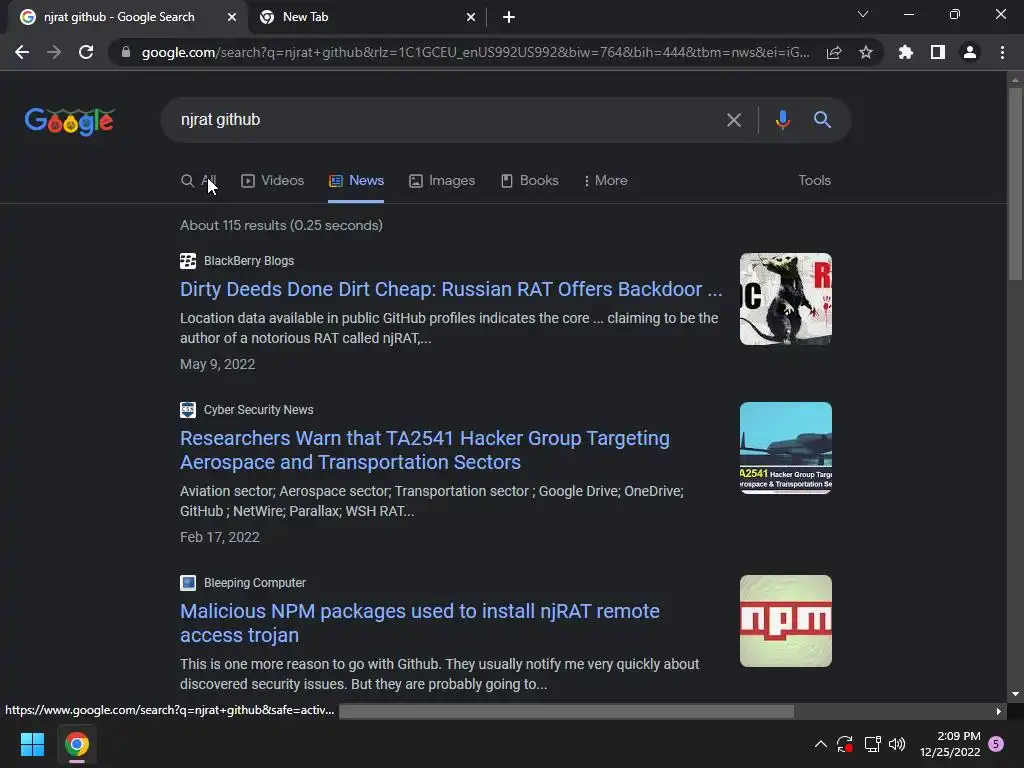Image resolution: width=1024 pixels, height=768 pixels.
Task: Switch to the New Tab tab
Action: tap(368, 18)
